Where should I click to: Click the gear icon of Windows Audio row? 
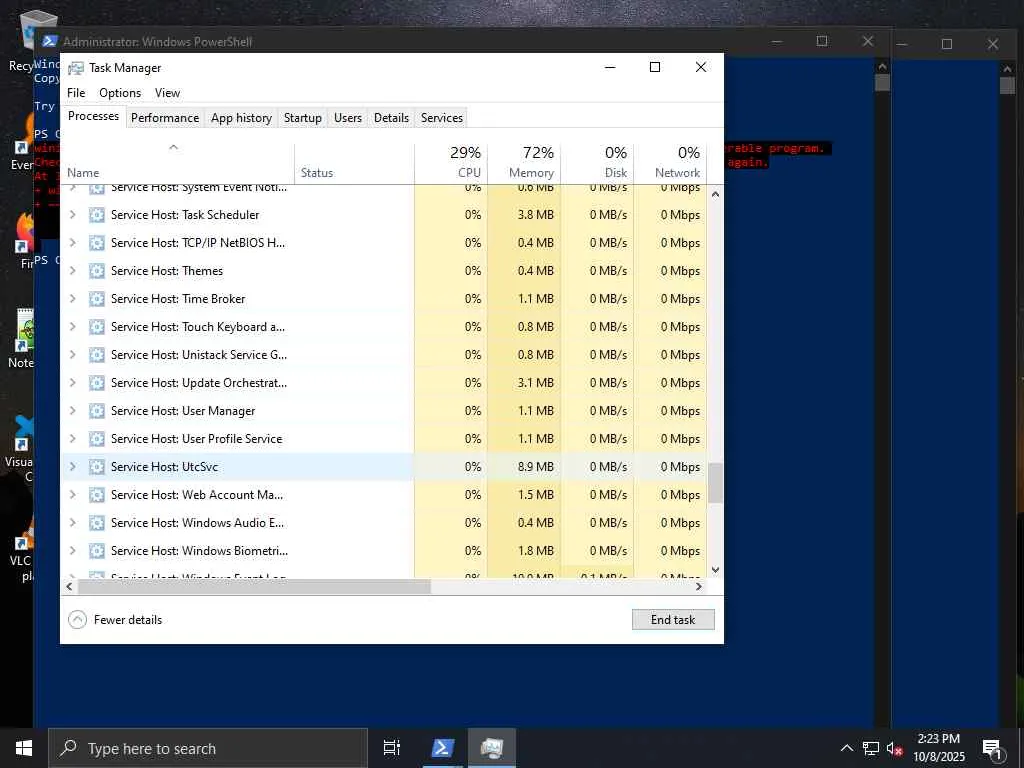(97, 523)
